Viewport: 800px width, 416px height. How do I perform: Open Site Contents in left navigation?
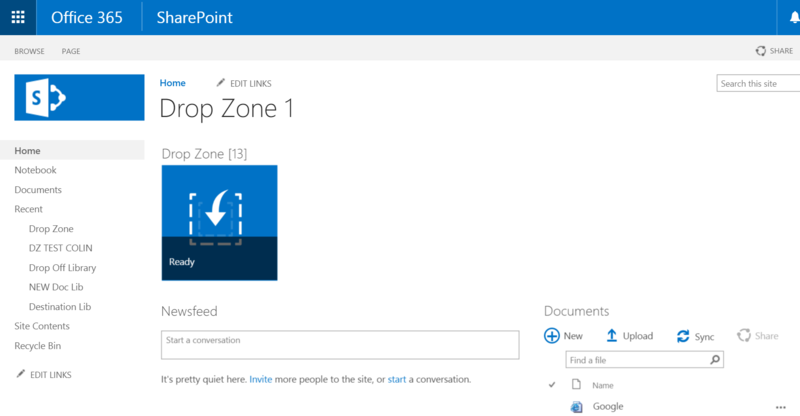coord(42,326)
